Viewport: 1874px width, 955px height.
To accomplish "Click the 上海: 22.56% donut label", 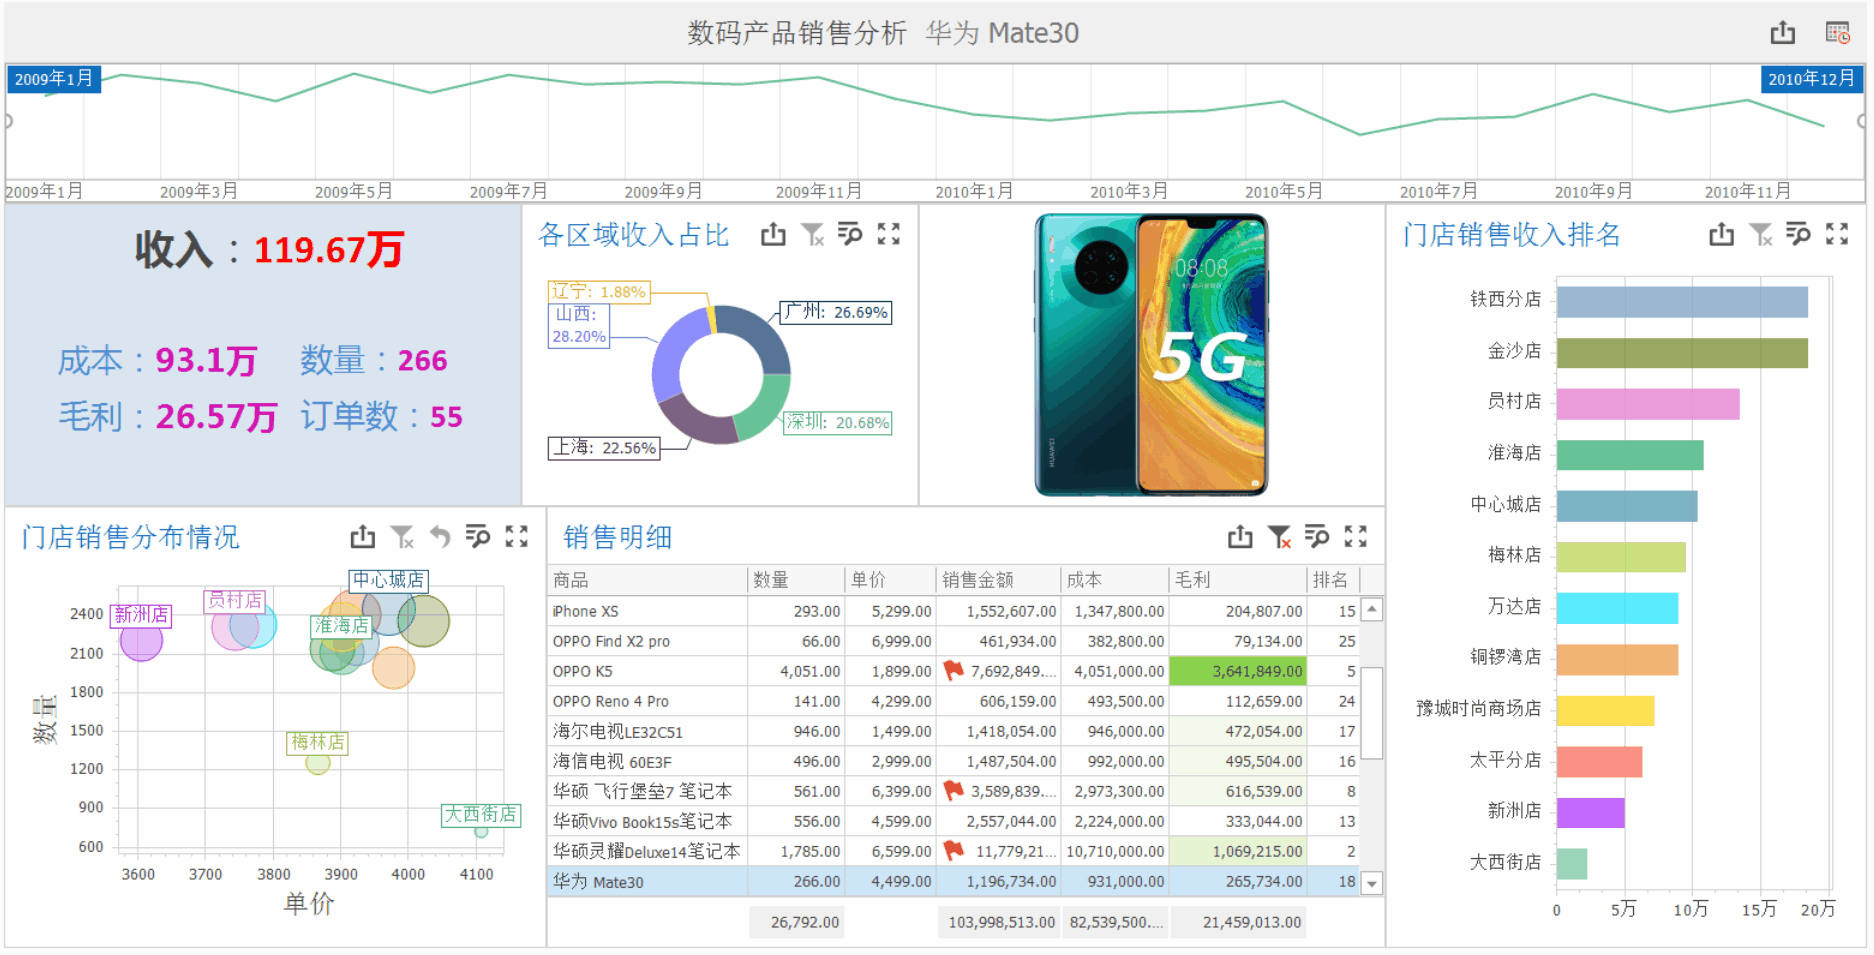I will click(x=605, y=447).
